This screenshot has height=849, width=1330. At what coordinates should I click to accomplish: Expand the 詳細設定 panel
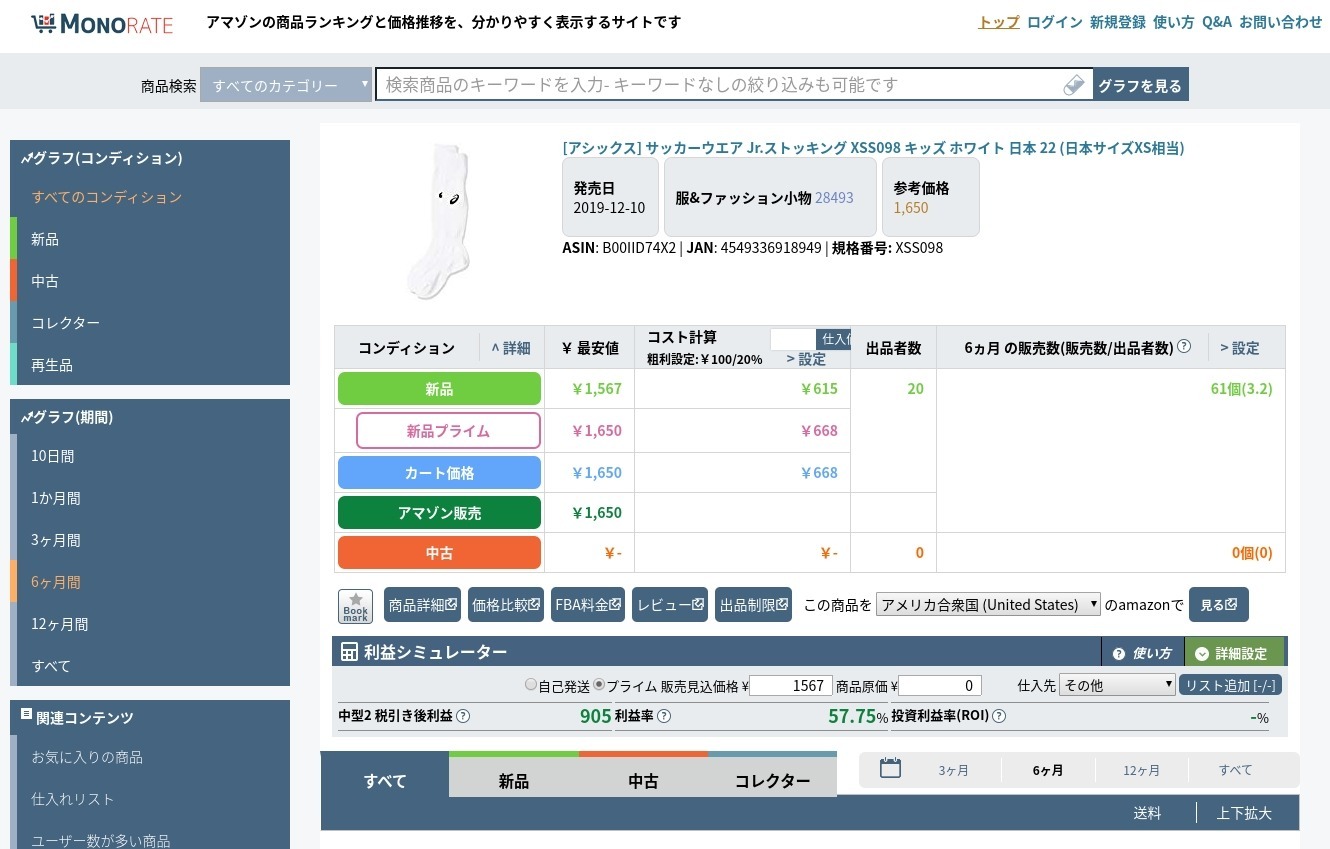1235,653
